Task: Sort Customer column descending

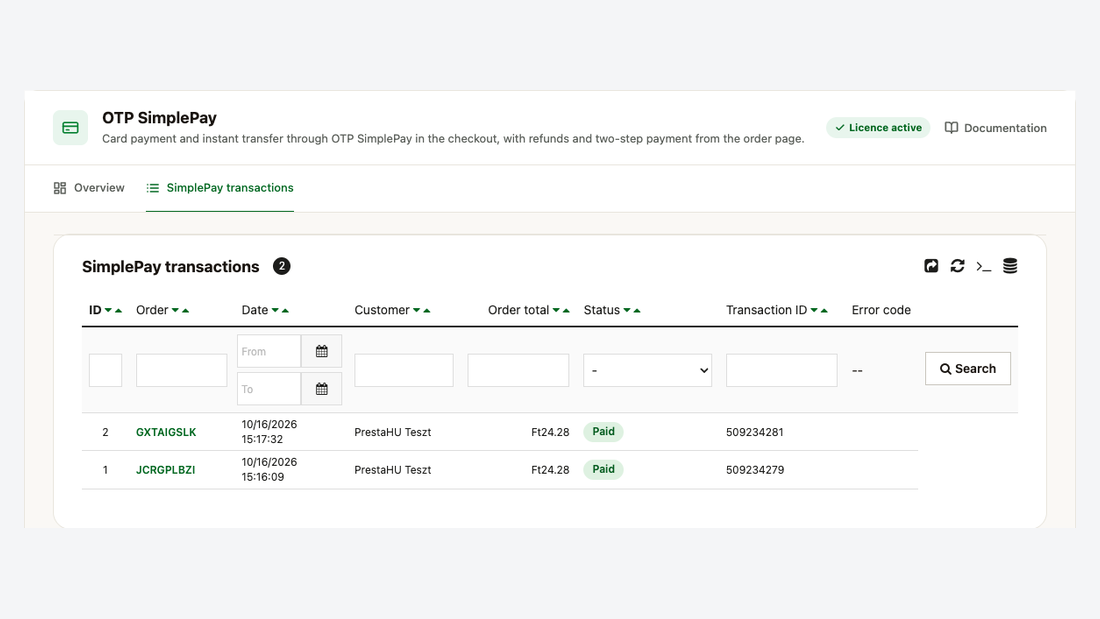Action: (x=417, y=310)
